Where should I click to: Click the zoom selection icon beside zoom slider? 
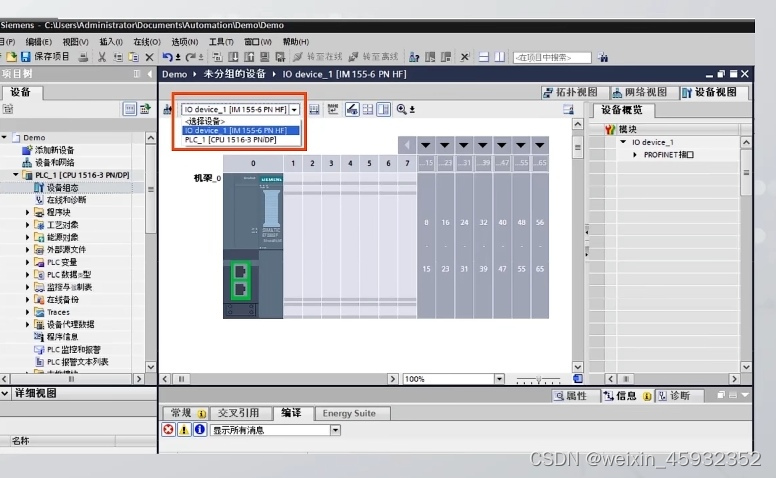click(578, 379)
